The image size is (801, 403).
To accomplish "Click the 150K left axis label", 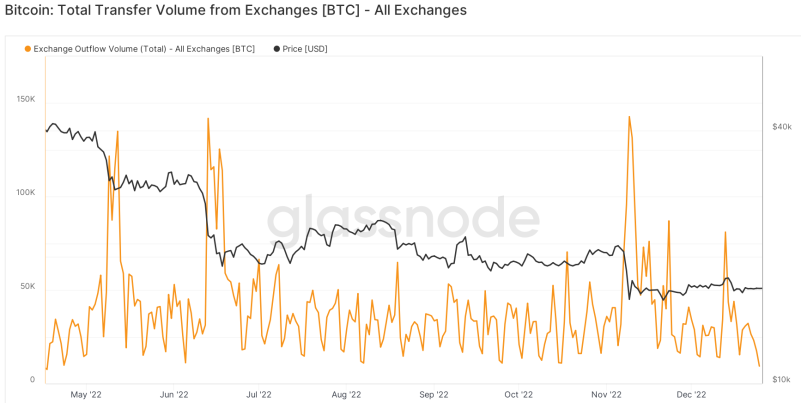I will pos(26,99).
